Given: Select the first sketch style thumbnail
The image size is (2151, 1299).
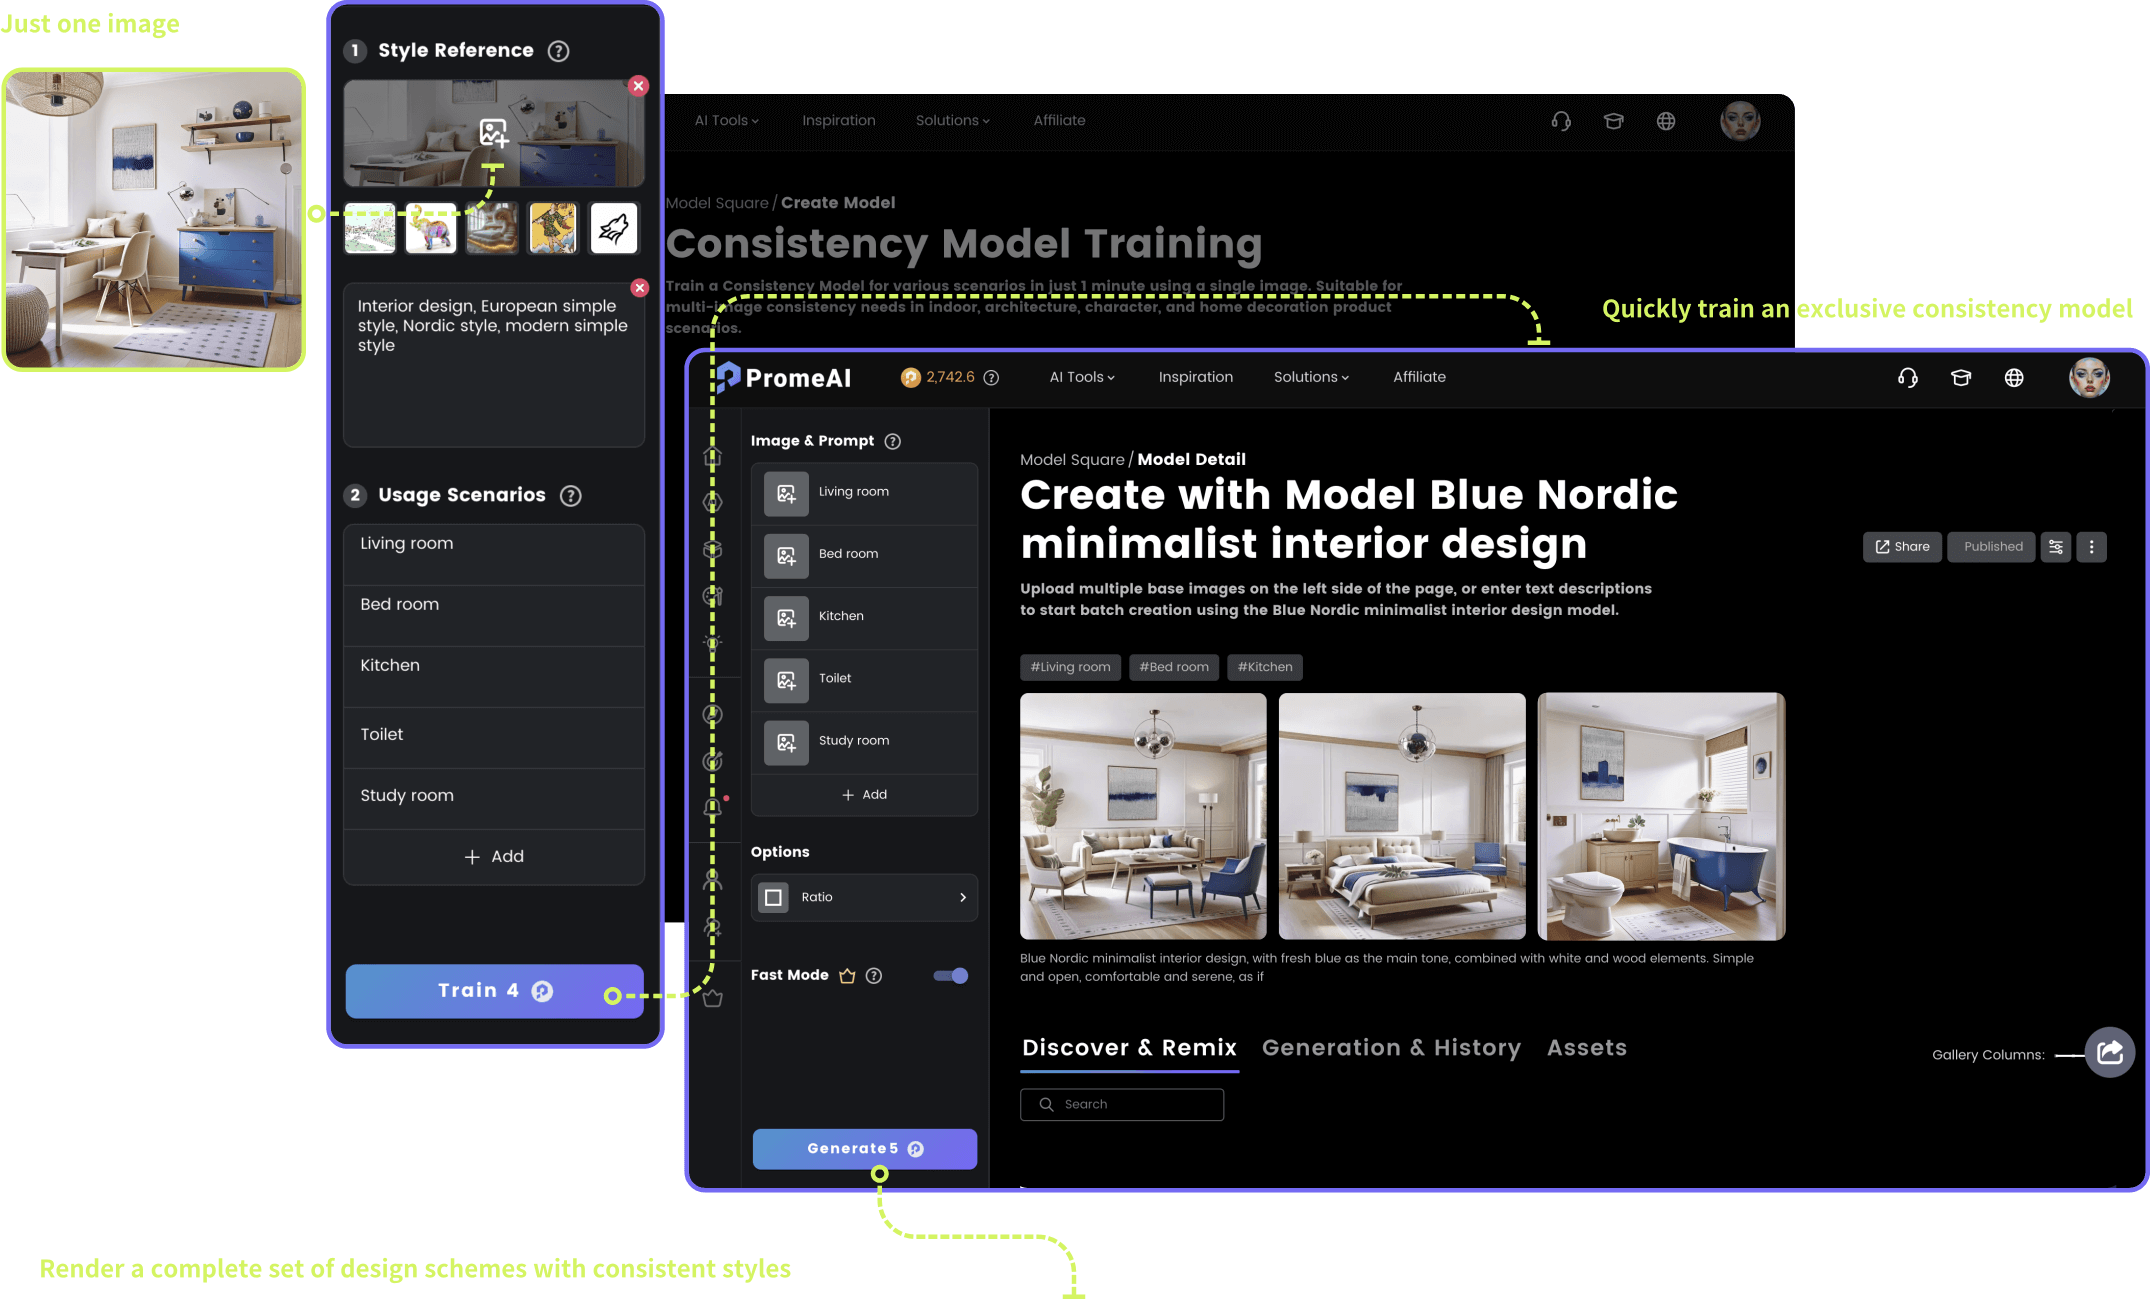Looking at the screenshot, I should coord(370,228).
